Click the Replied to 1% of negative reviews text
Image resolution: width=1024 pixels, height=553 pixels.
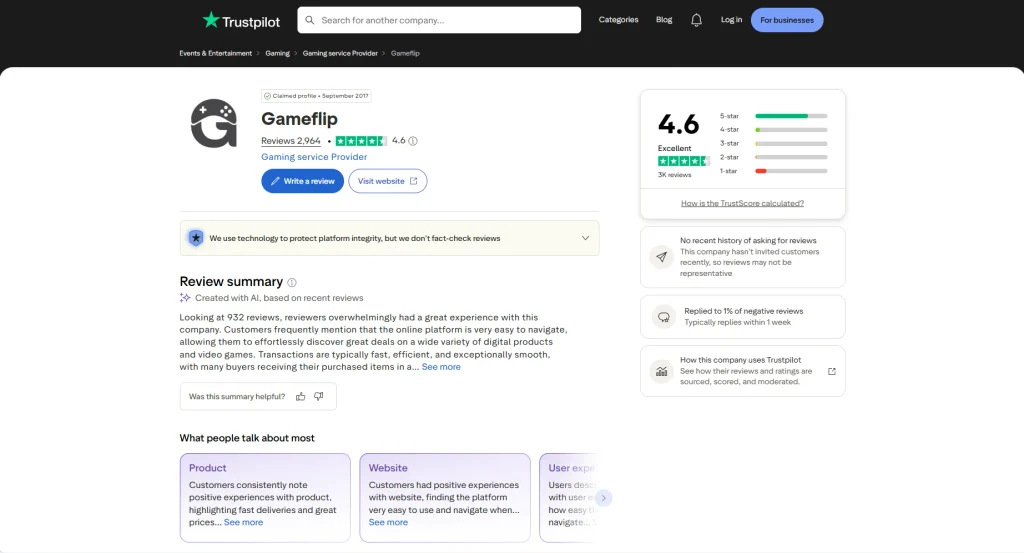tap(743, 311)
